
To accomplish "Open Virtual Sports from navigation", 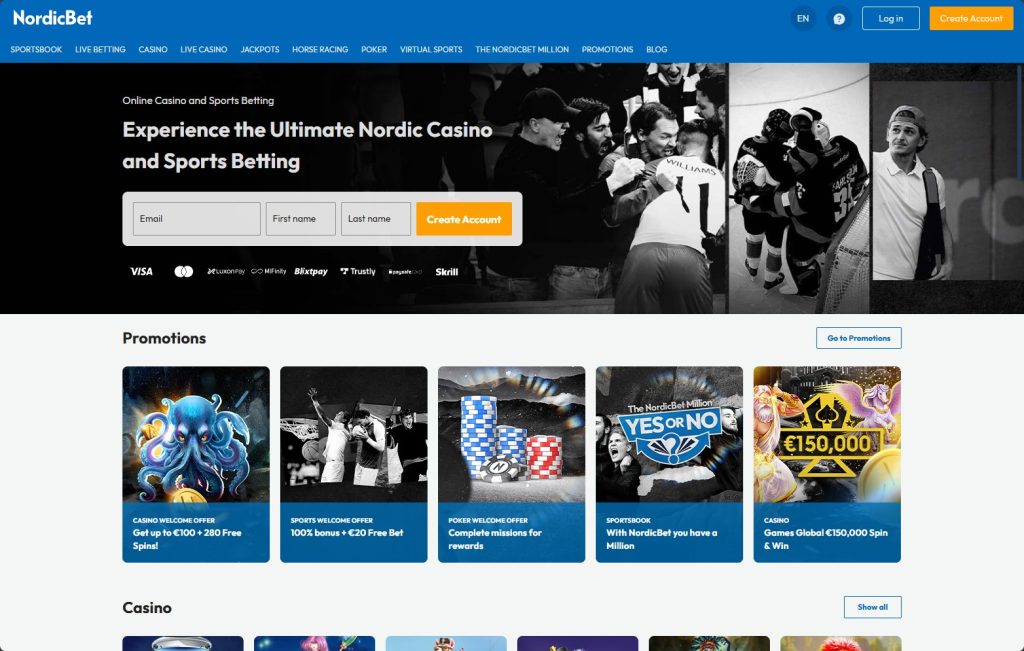I will coord(431,50).
